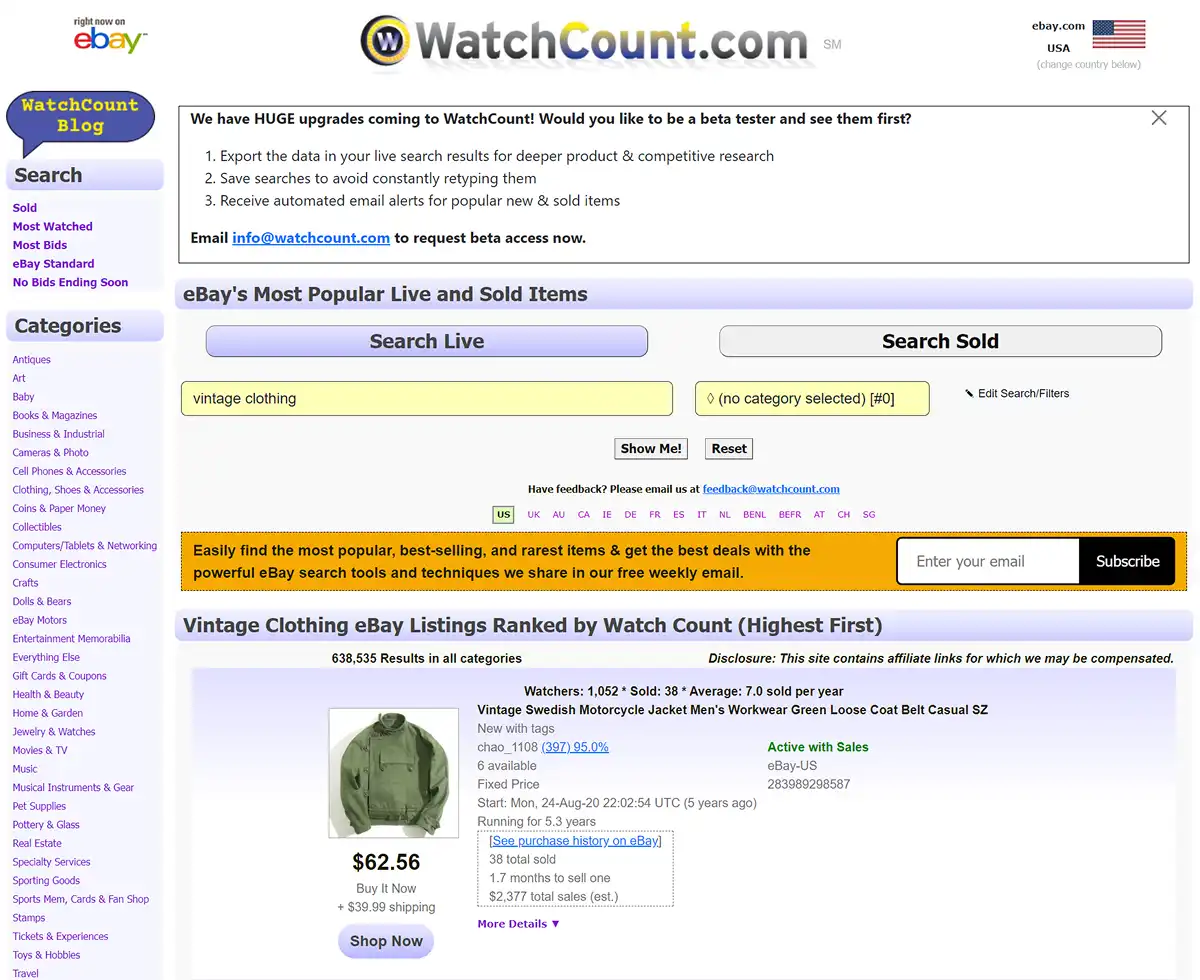The width and height of the screenshot is (1200, 980).
Task: See purchase history on eBay
Action: [575, 840]
